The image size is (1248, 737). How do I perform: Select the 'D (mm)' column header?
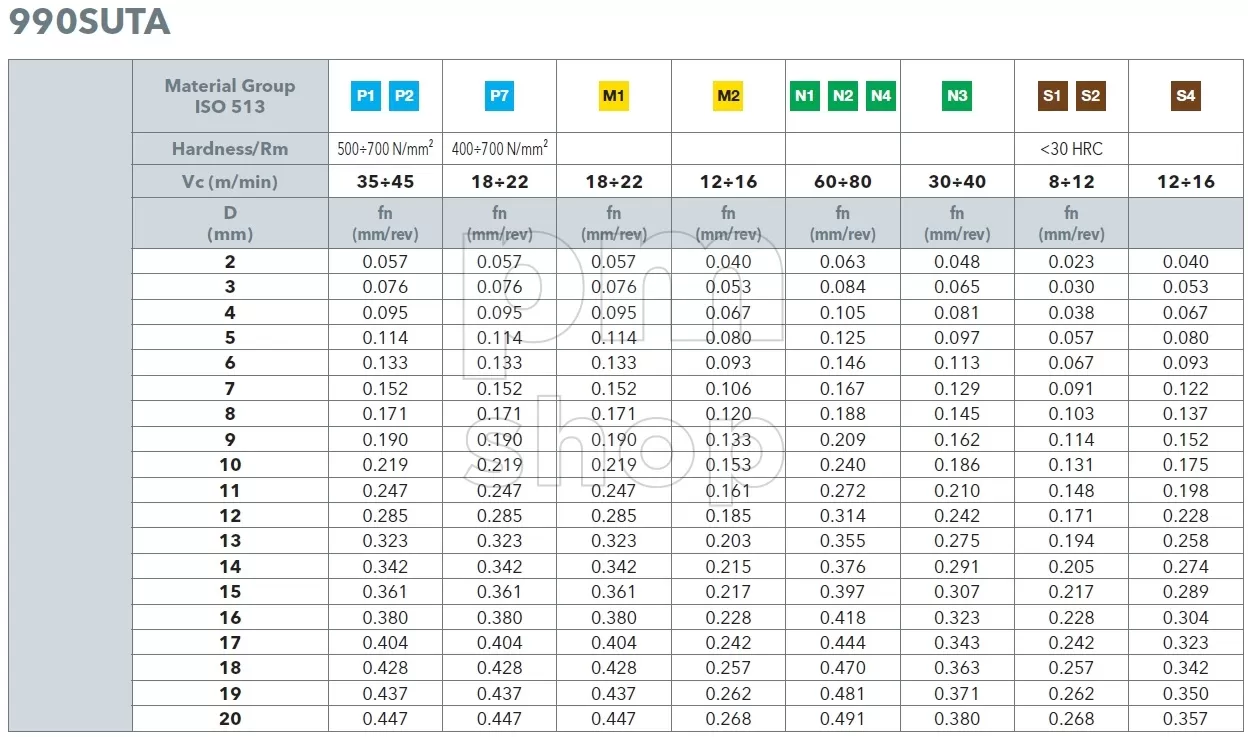point(230,223)
